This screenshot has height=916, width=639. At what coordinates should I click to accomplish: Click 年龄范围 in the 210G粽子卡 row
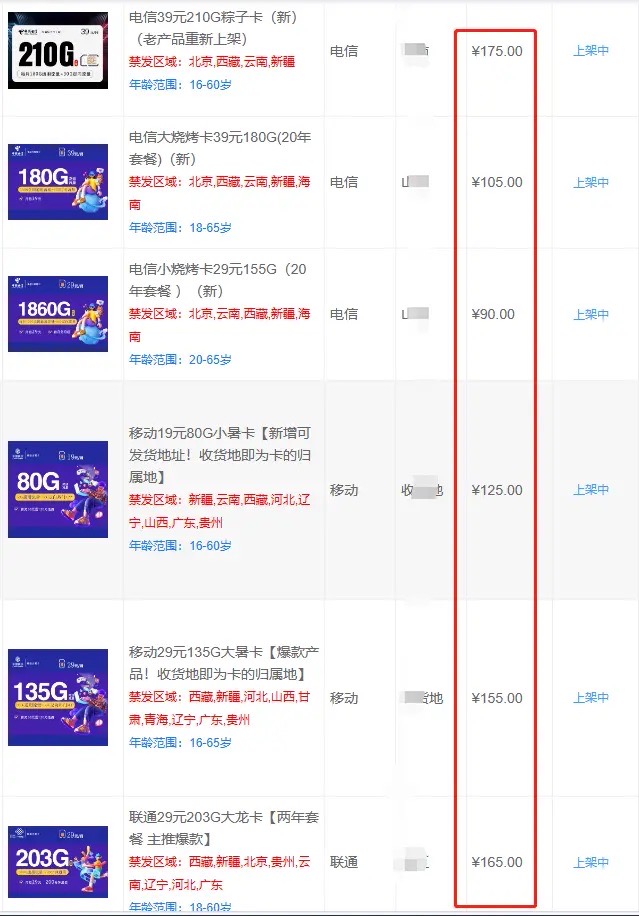coord(180,85)
